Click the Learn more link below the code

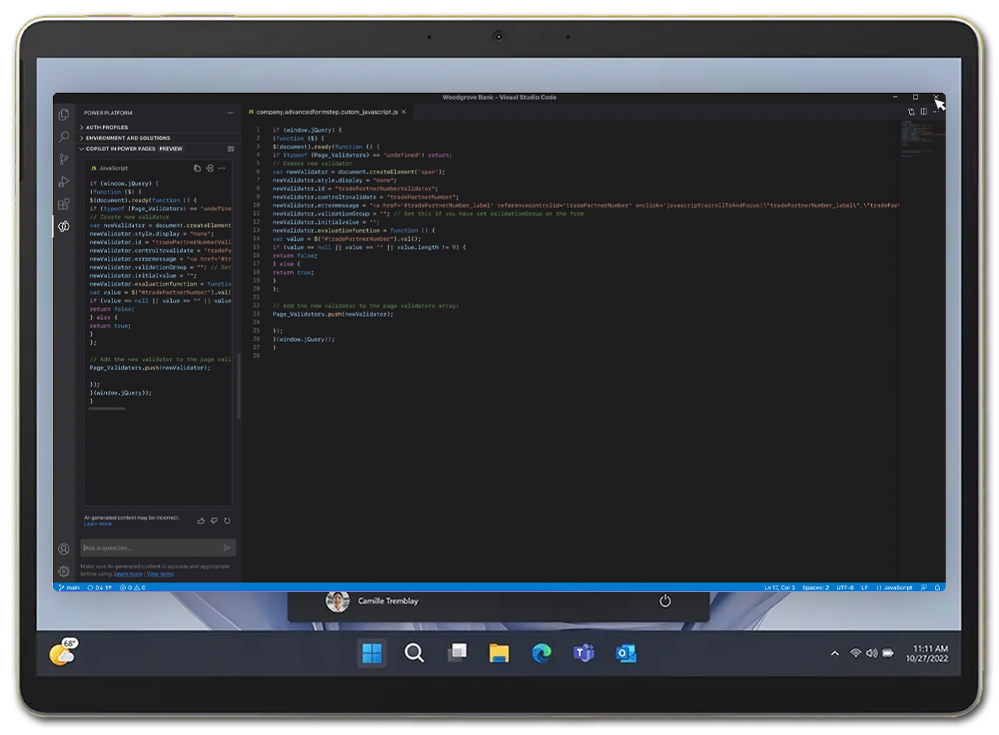click(98, 524)
